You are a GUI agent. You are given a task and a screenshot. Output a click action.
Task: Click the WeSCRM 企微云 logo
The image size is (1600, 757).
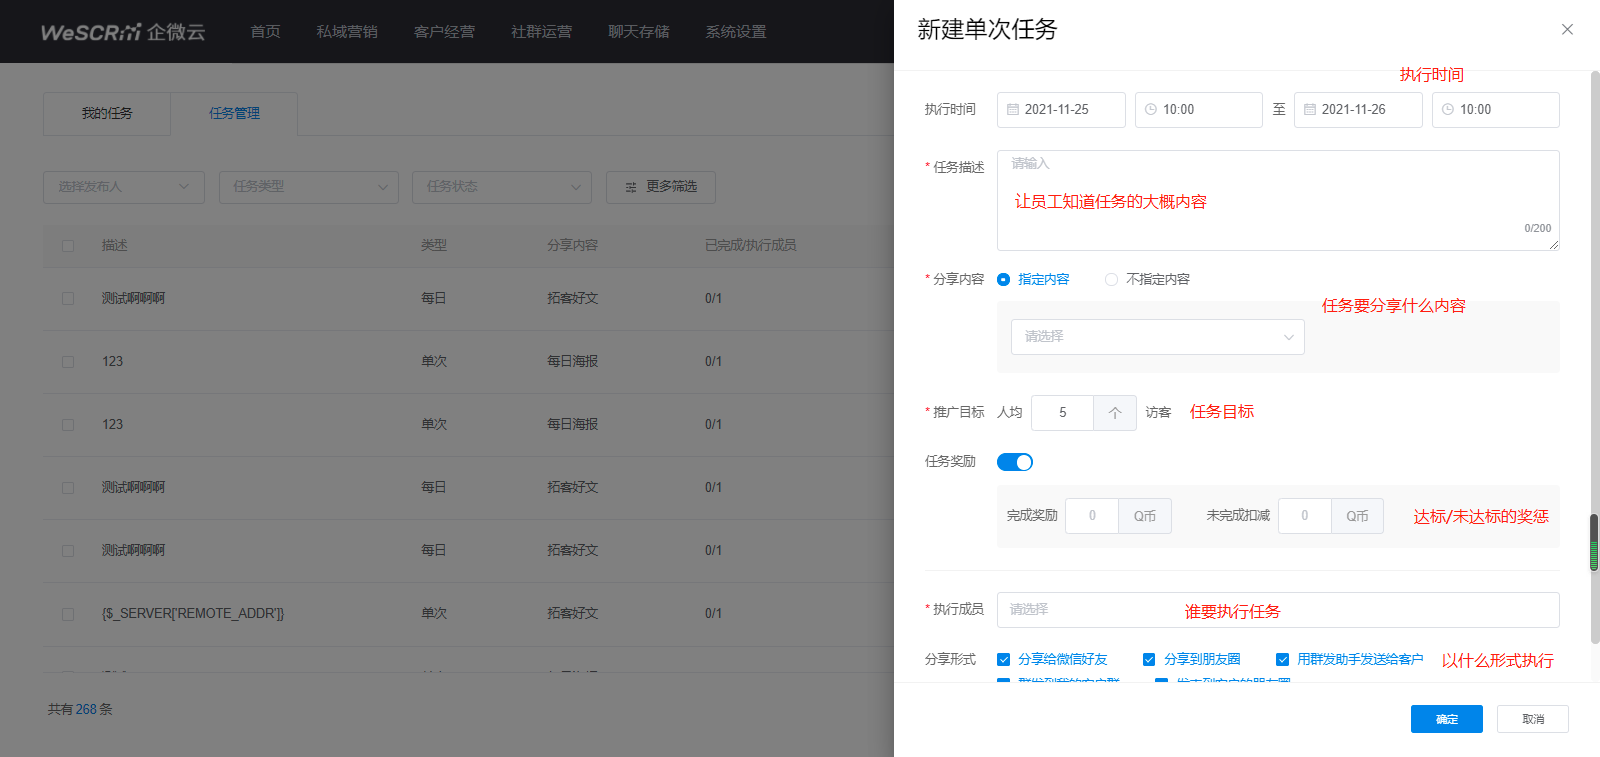[x=123, y=32]
